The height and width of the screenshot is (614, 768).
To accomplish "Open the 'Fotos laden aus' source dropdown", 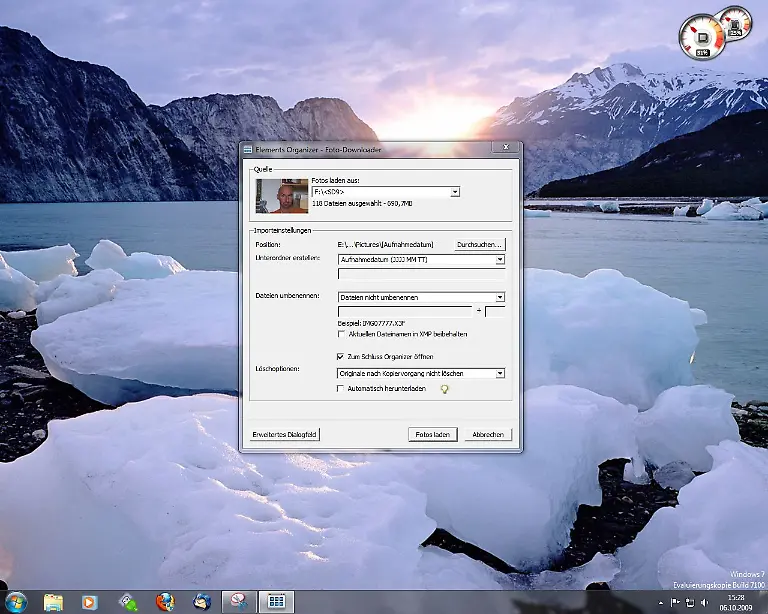I will coord(455,191).
